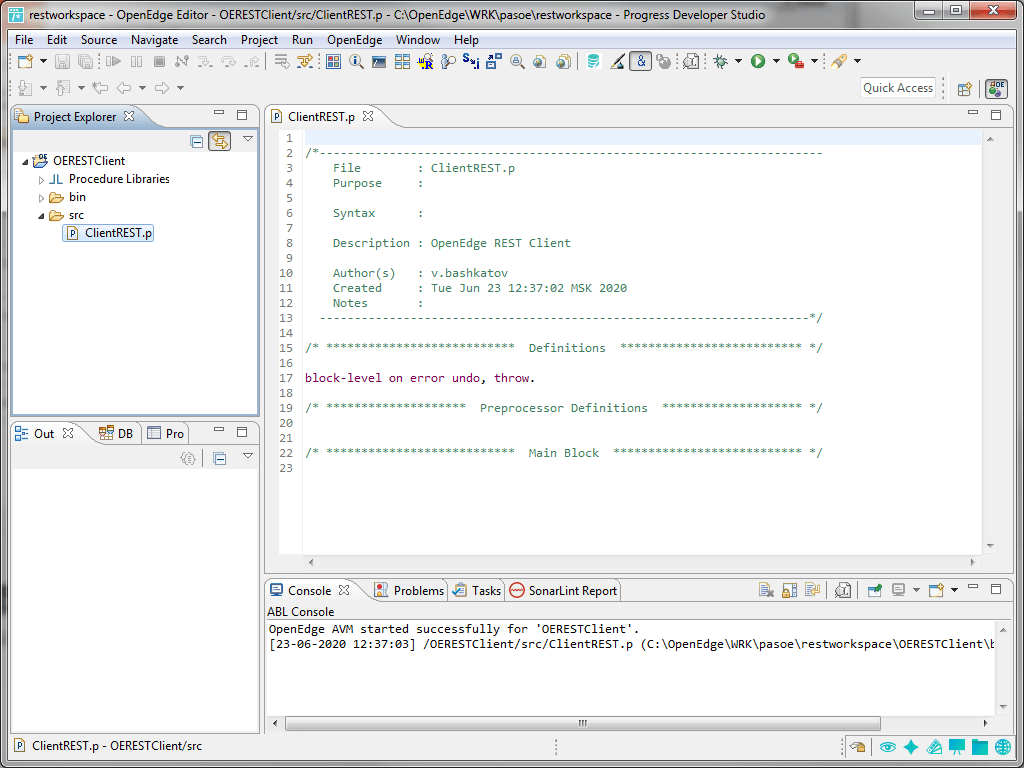
Task: Click the Pin Console icon
Action: point(874,590)
